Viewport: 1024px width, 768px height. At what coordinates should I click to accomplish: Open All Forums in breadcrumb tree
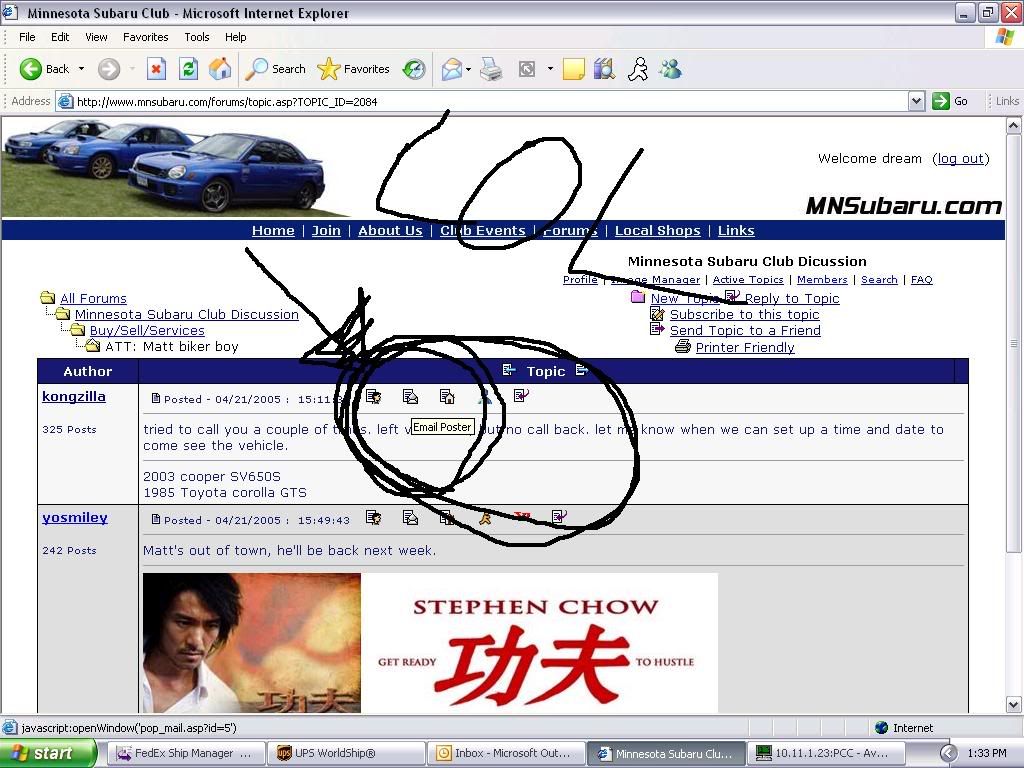[x=93, y=298]
